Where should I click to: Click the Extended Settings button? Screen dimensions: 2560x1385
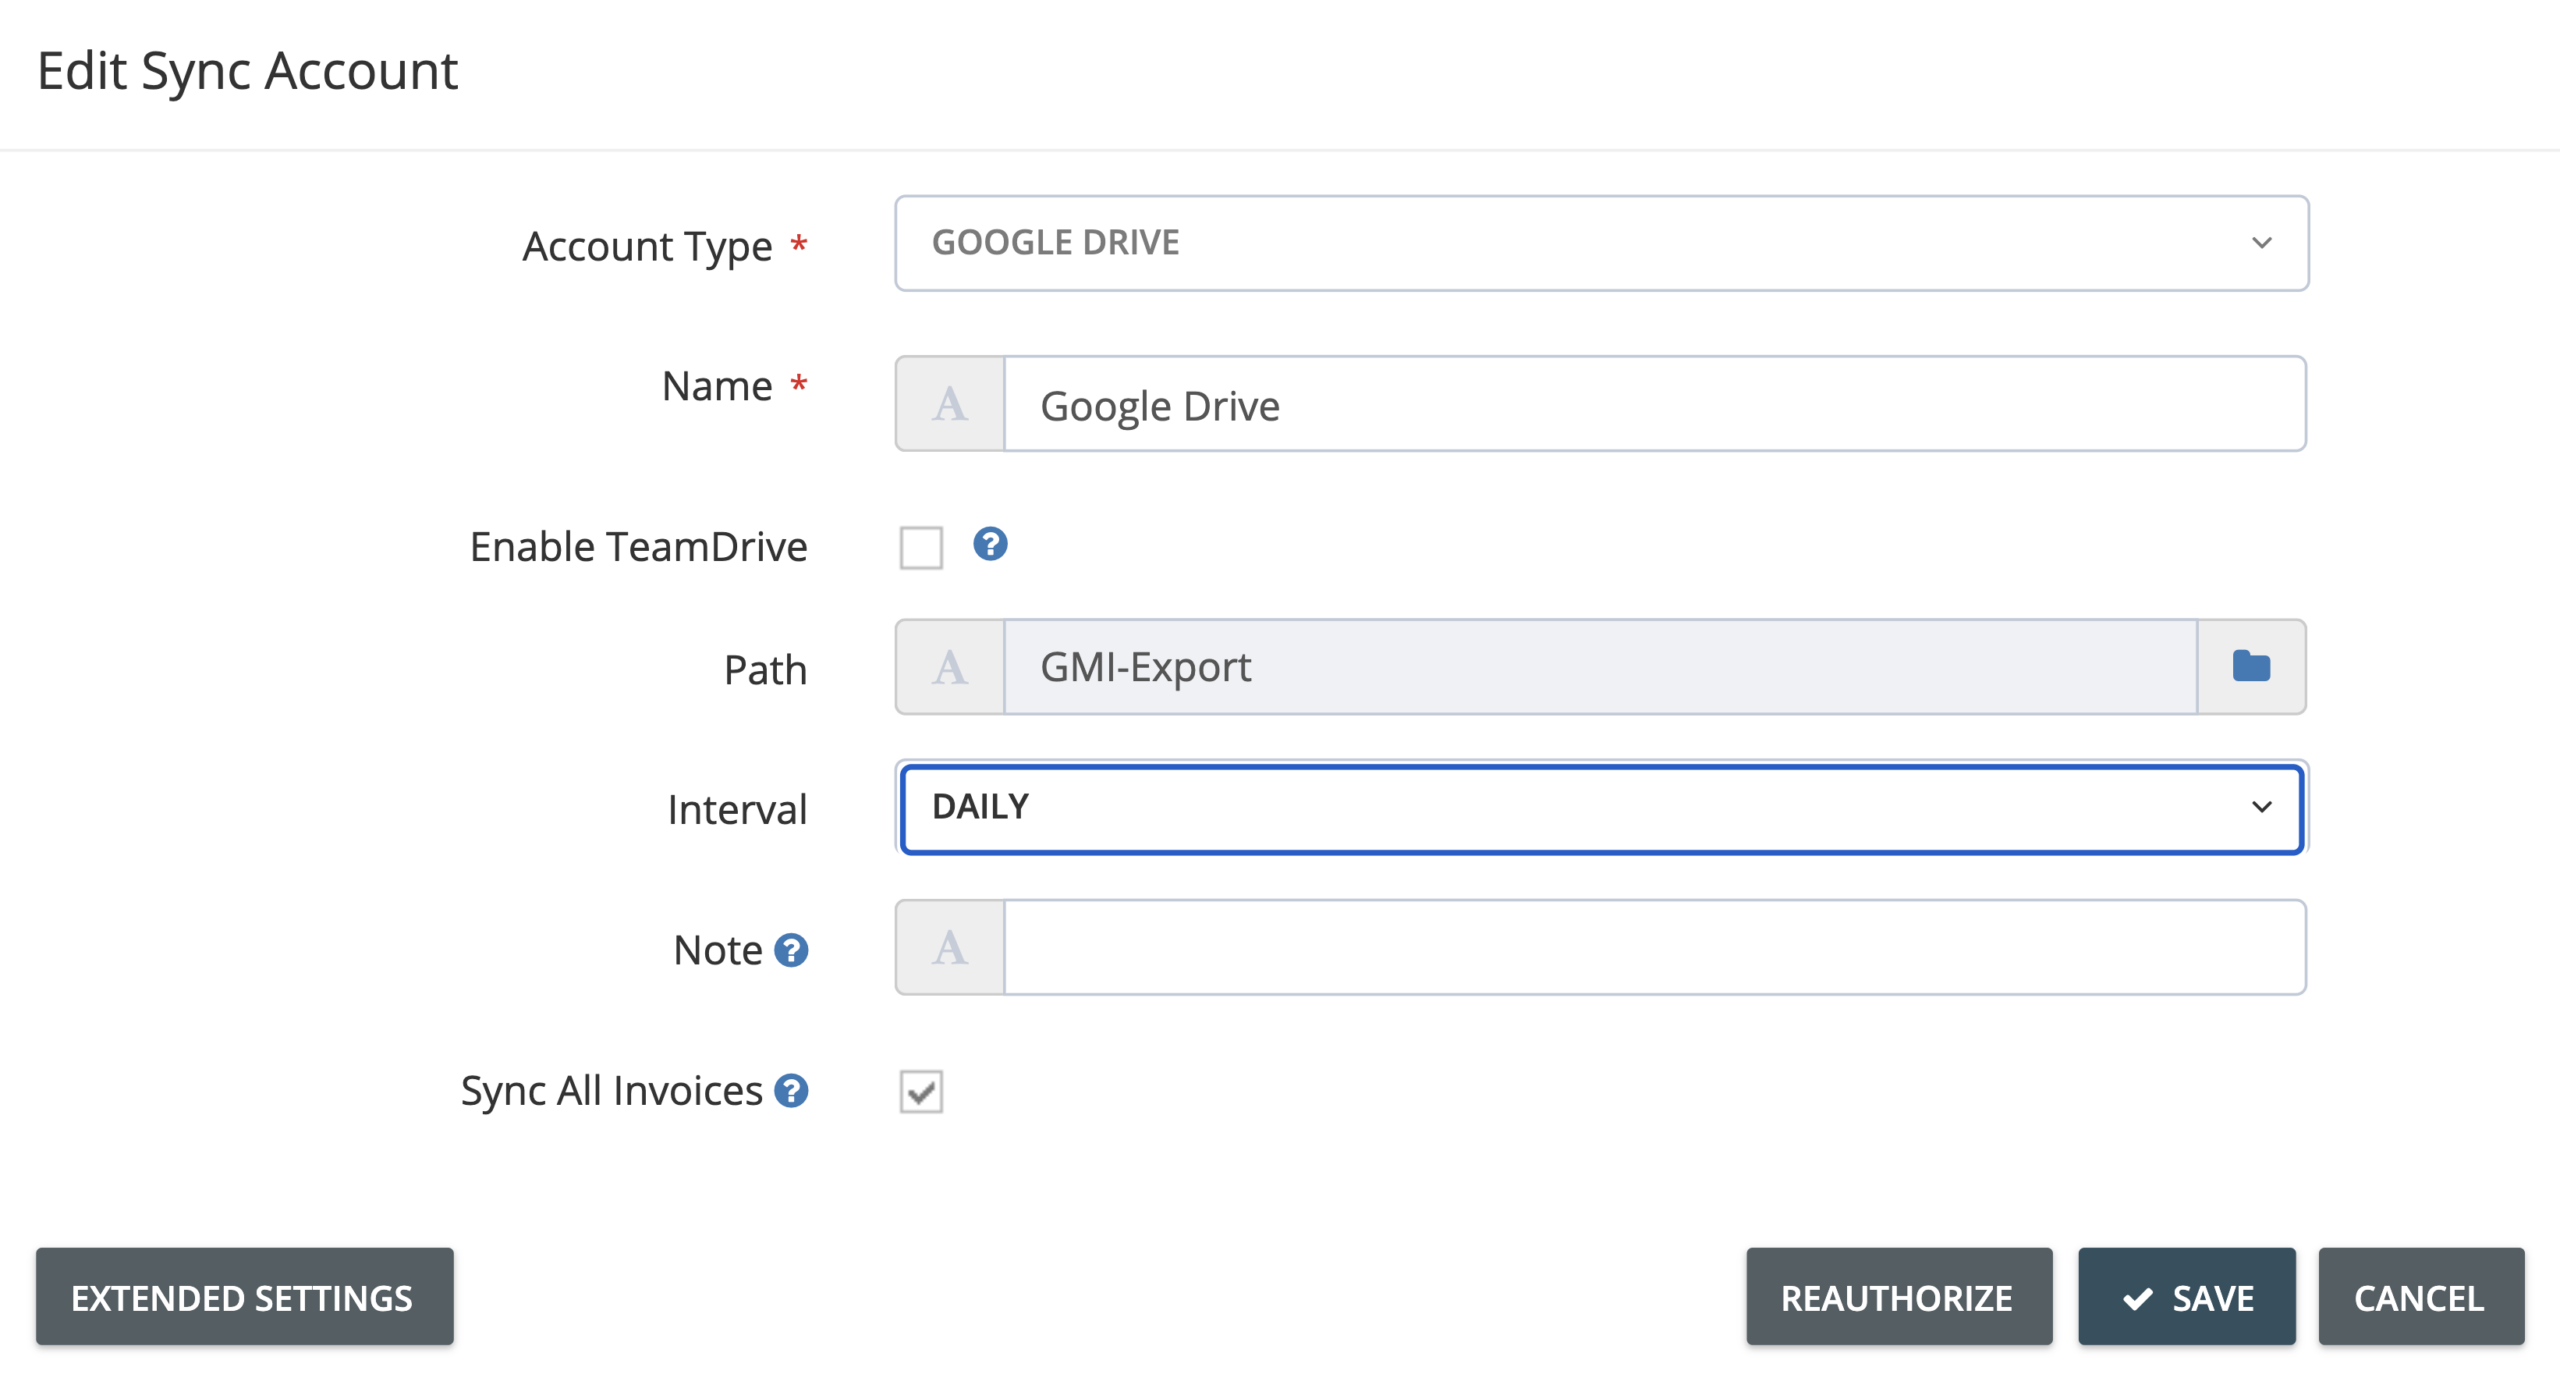click(x=244, y=1297)
